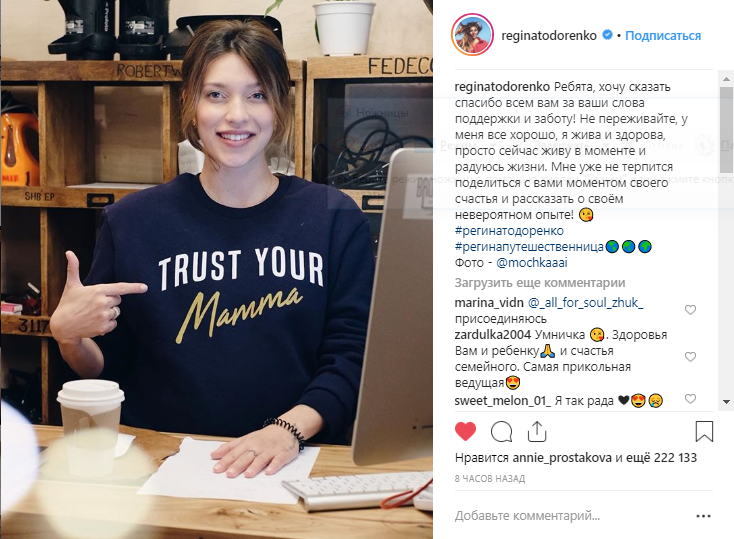Like the sweet_melon_01_ comment
734x539 pixels.
click(690, 399)
